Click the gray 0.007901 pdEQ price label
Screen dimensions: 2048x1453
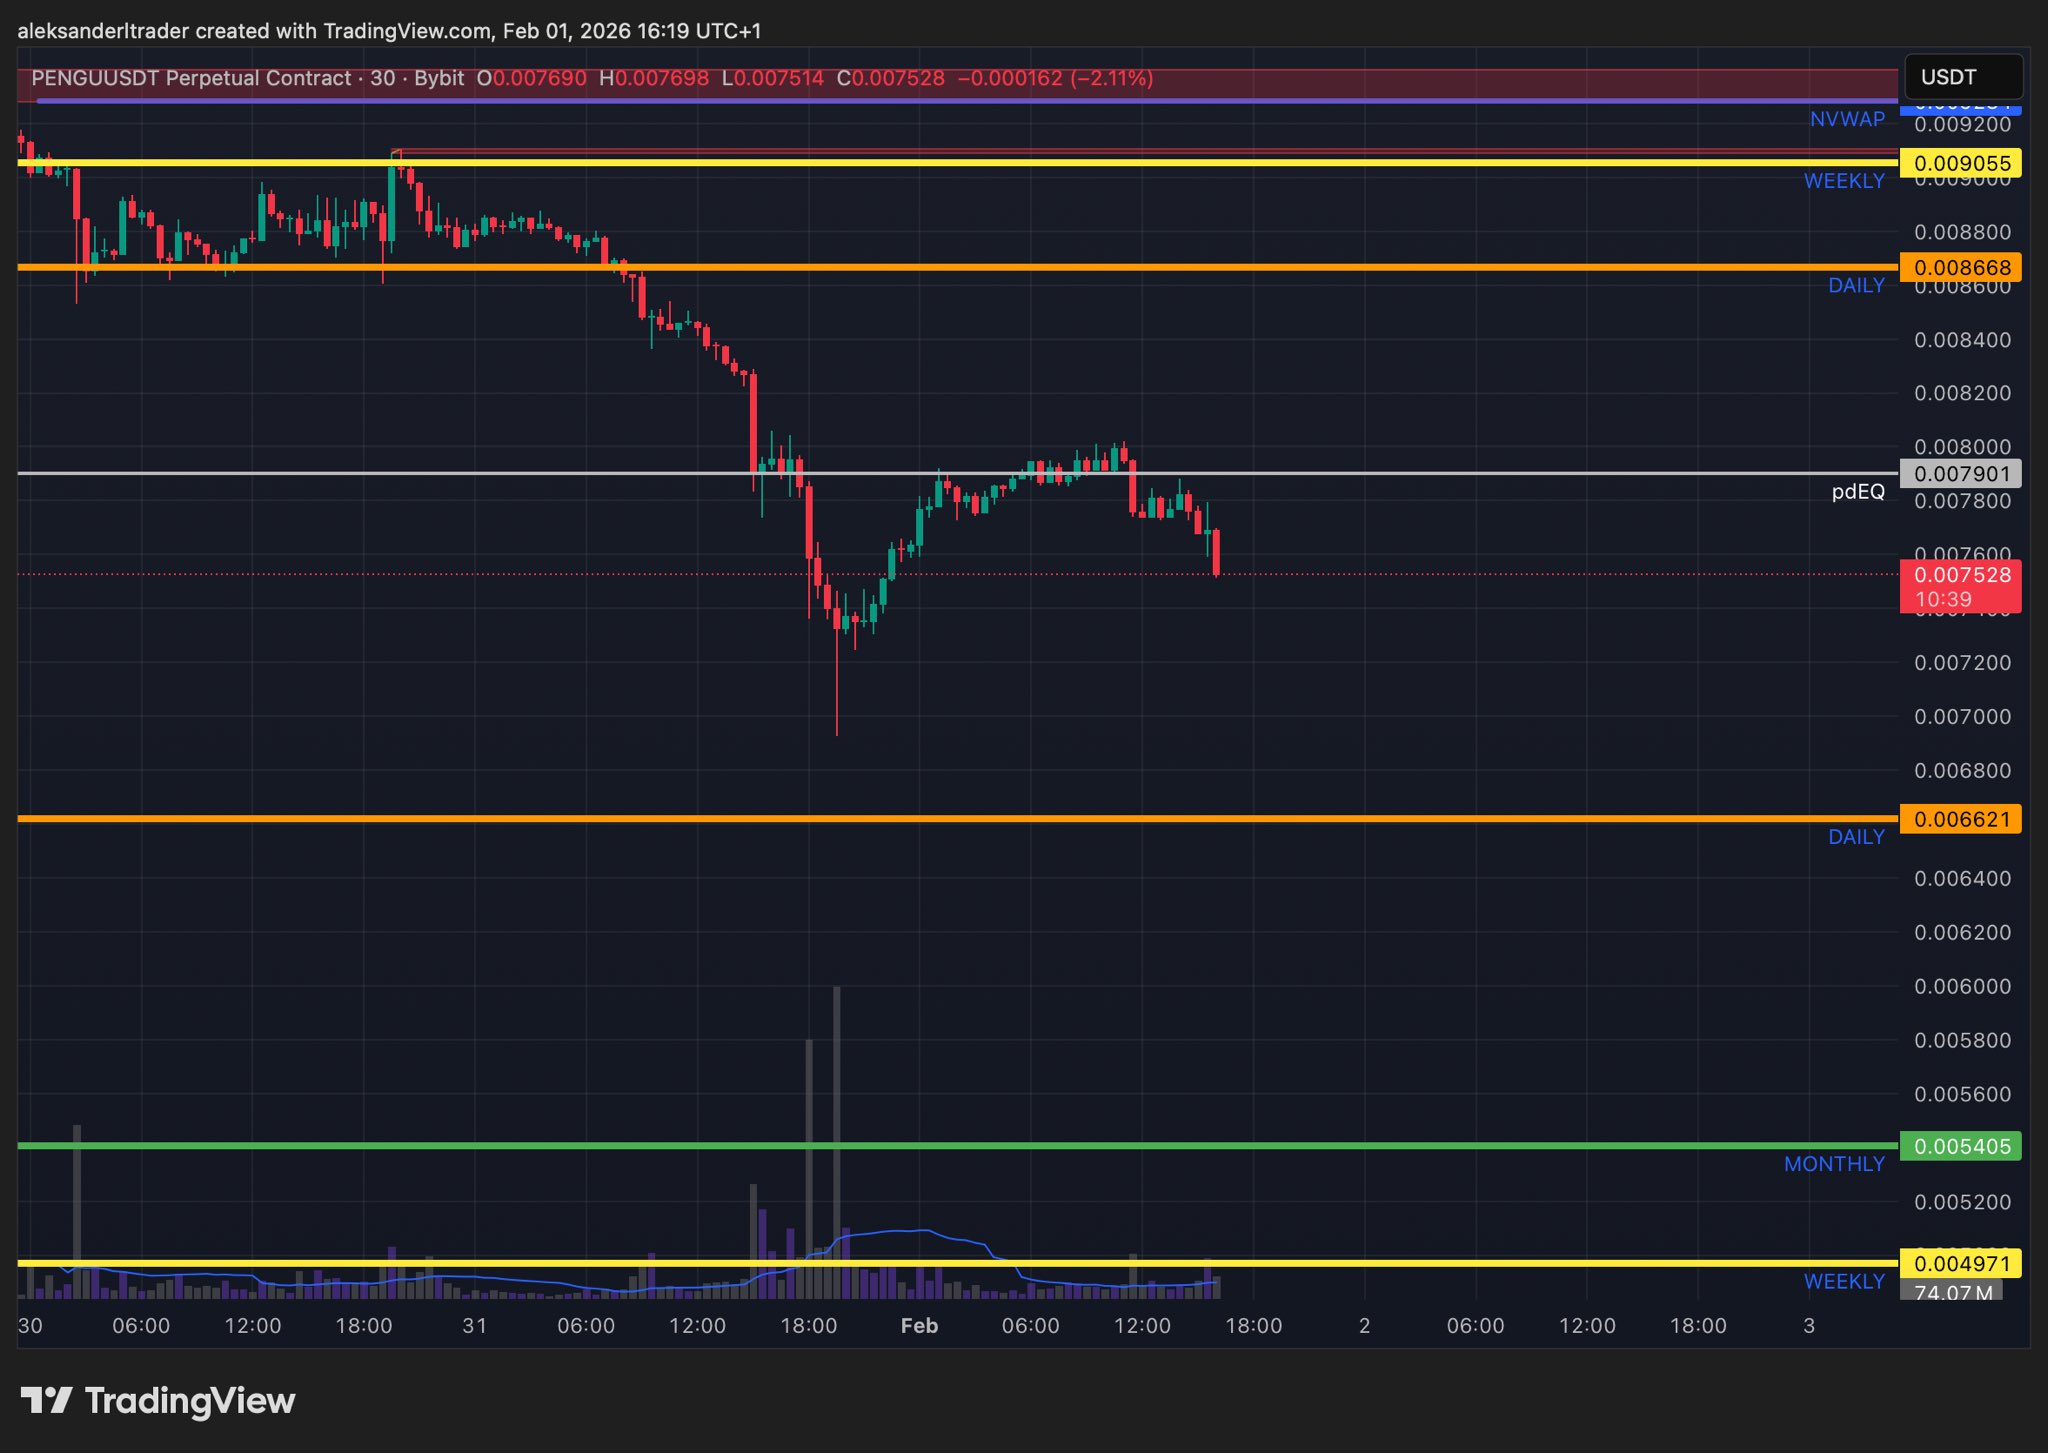click(x=1960, y=473)
